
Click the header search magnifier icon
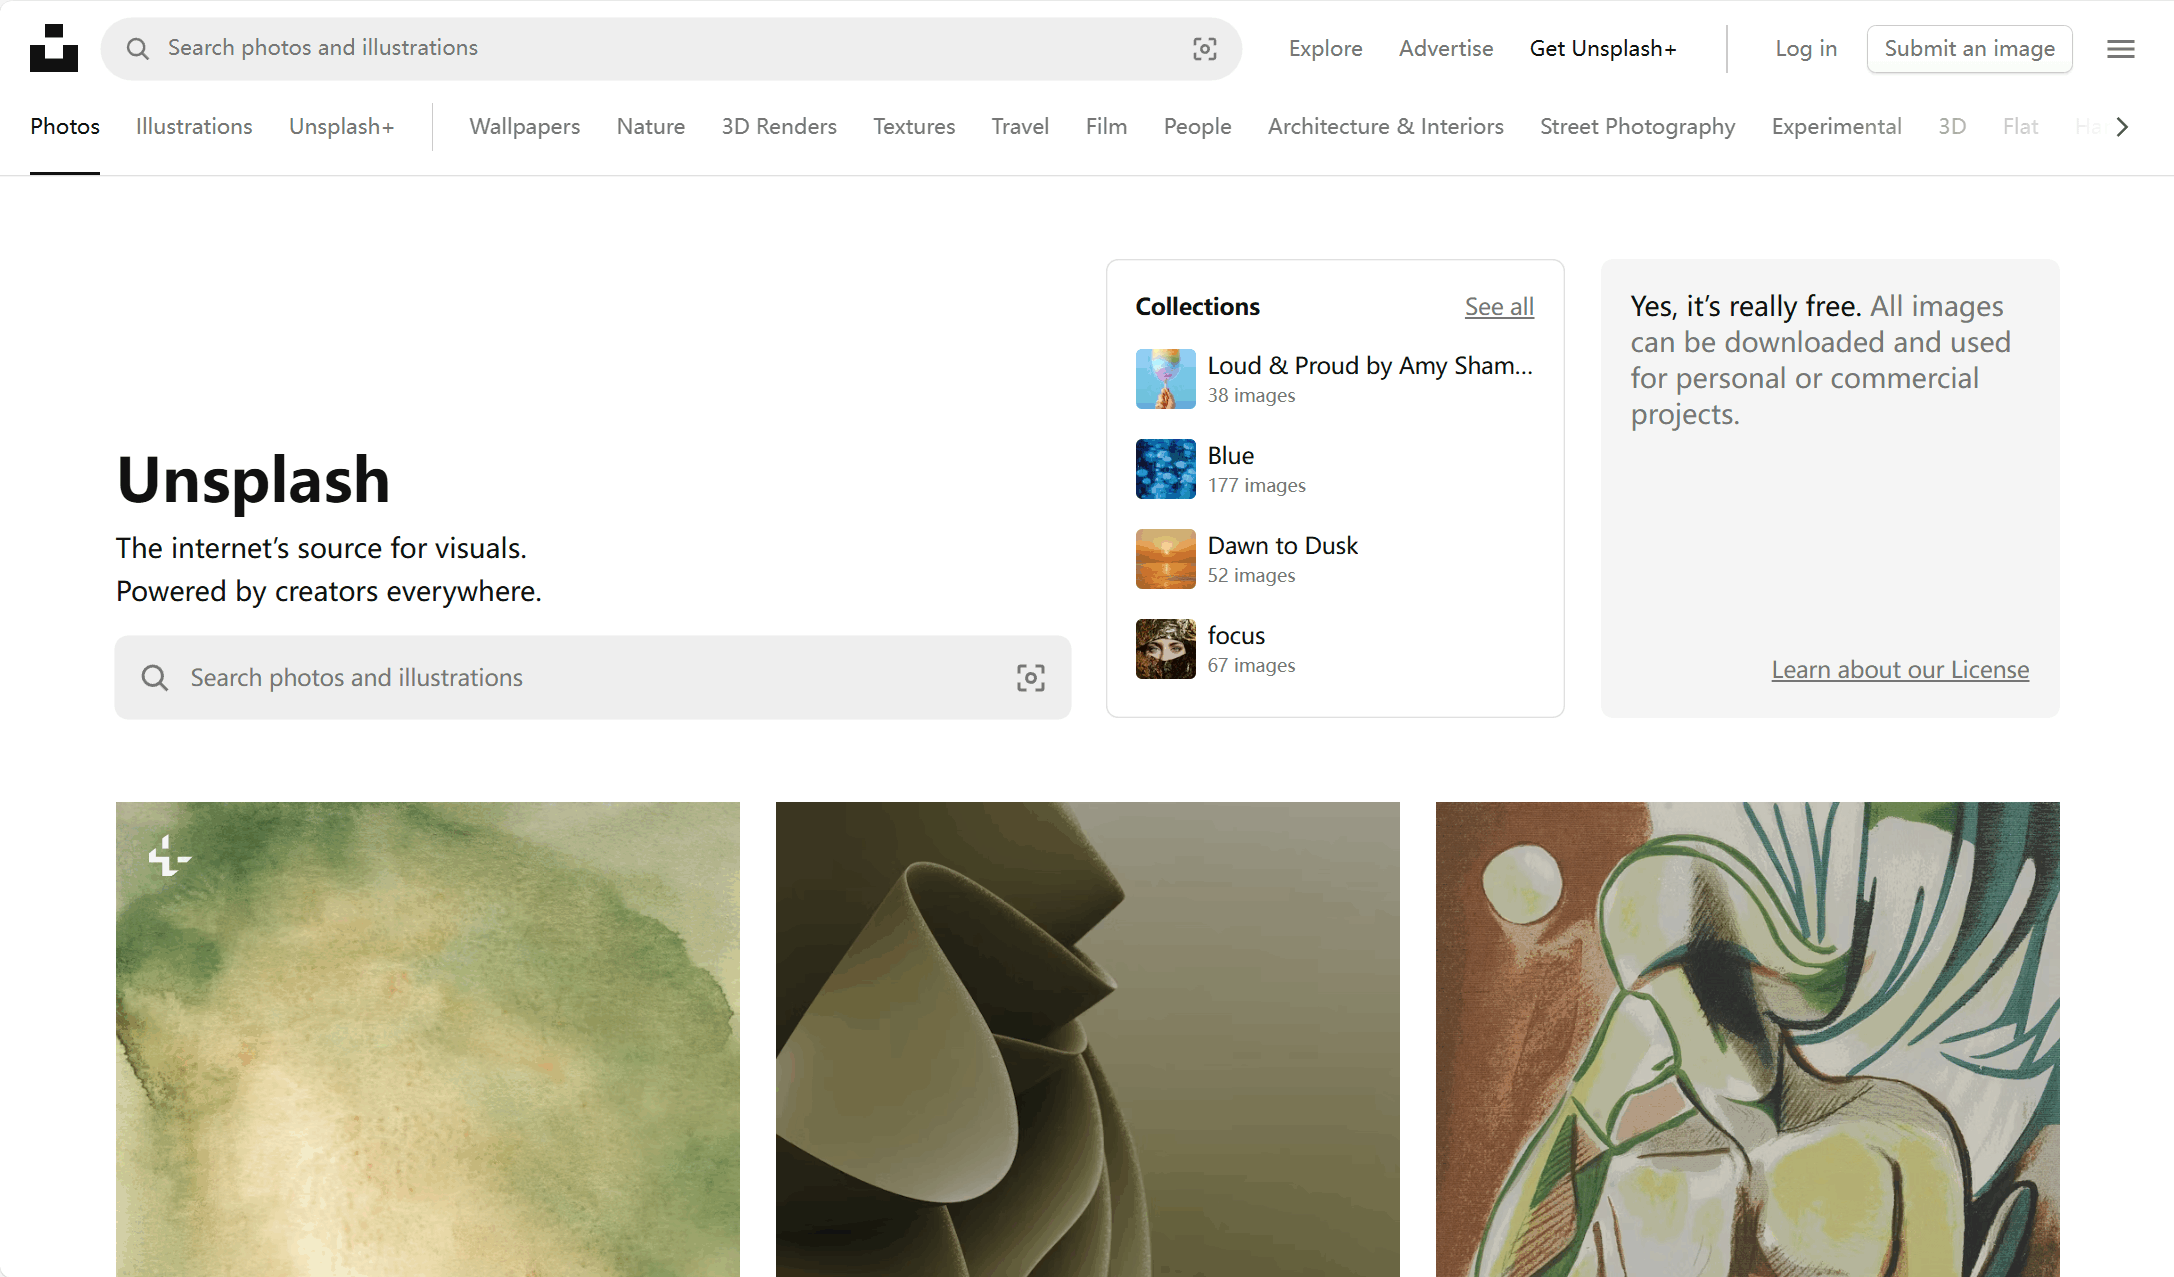click(x=138, y=49)
